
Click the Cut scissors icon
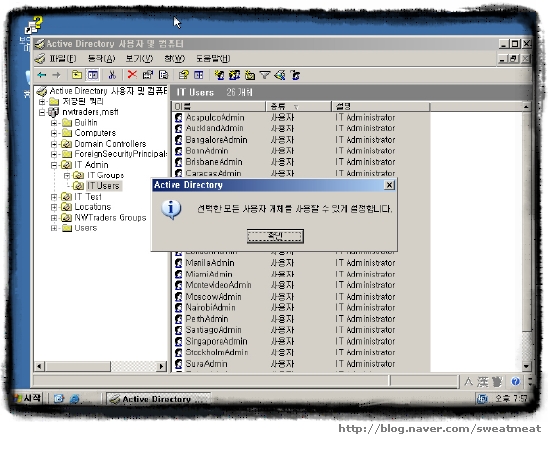[x=112, y=75]
